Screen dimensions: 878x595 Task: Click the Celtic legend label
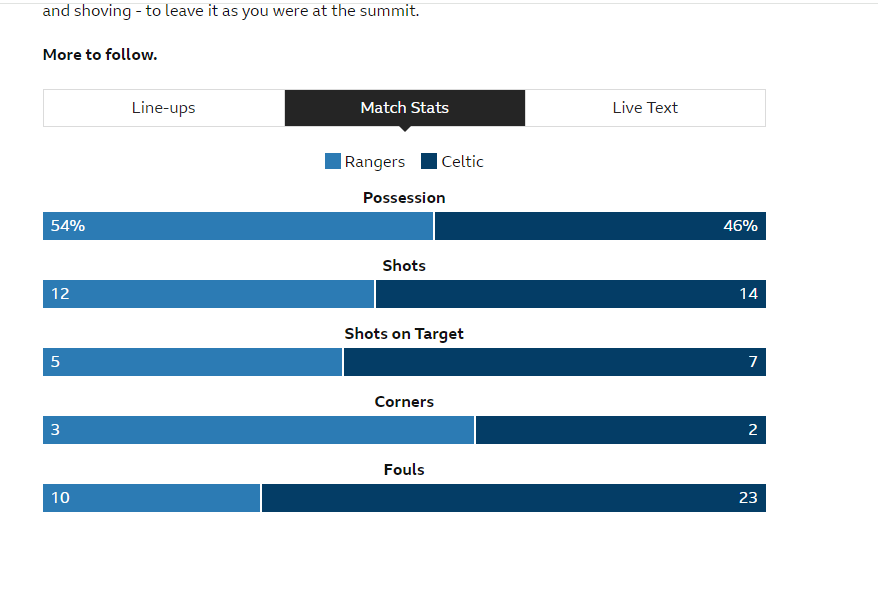[462, 162]
